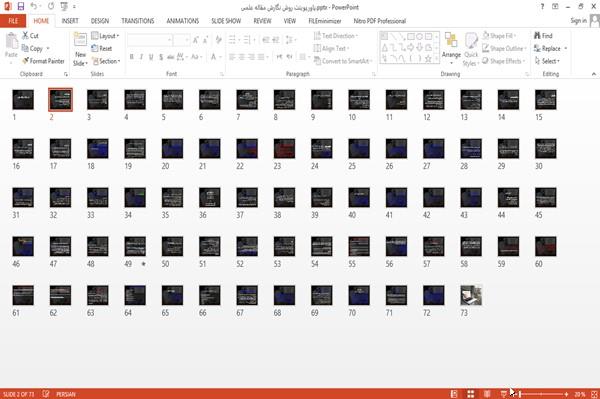Image resolution: width=600 pixels, height=399 pixels.
Task: Click the Paste clipboard icon
Action: point(11,41)
